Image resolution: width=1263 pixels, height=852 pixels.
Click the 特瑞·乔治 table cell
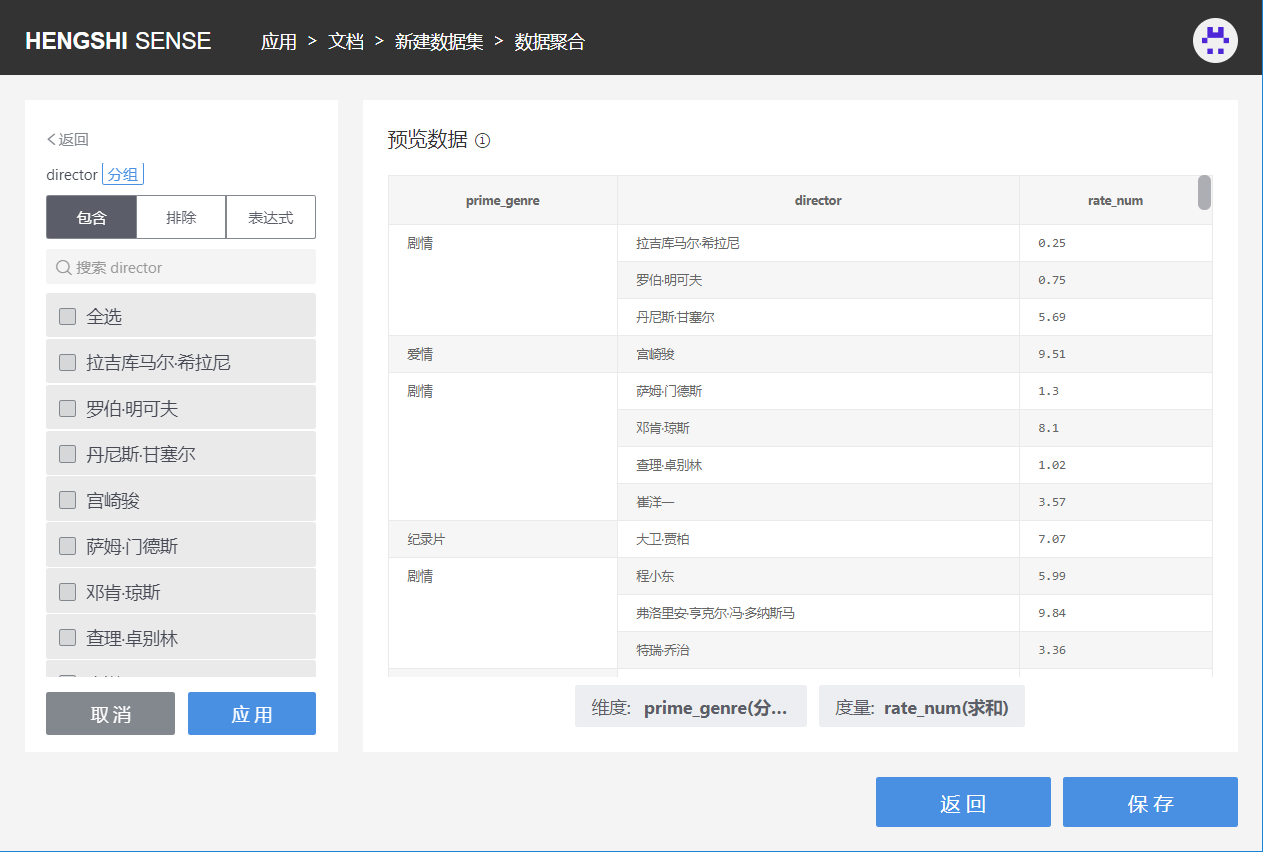click(x=818, y=650)
